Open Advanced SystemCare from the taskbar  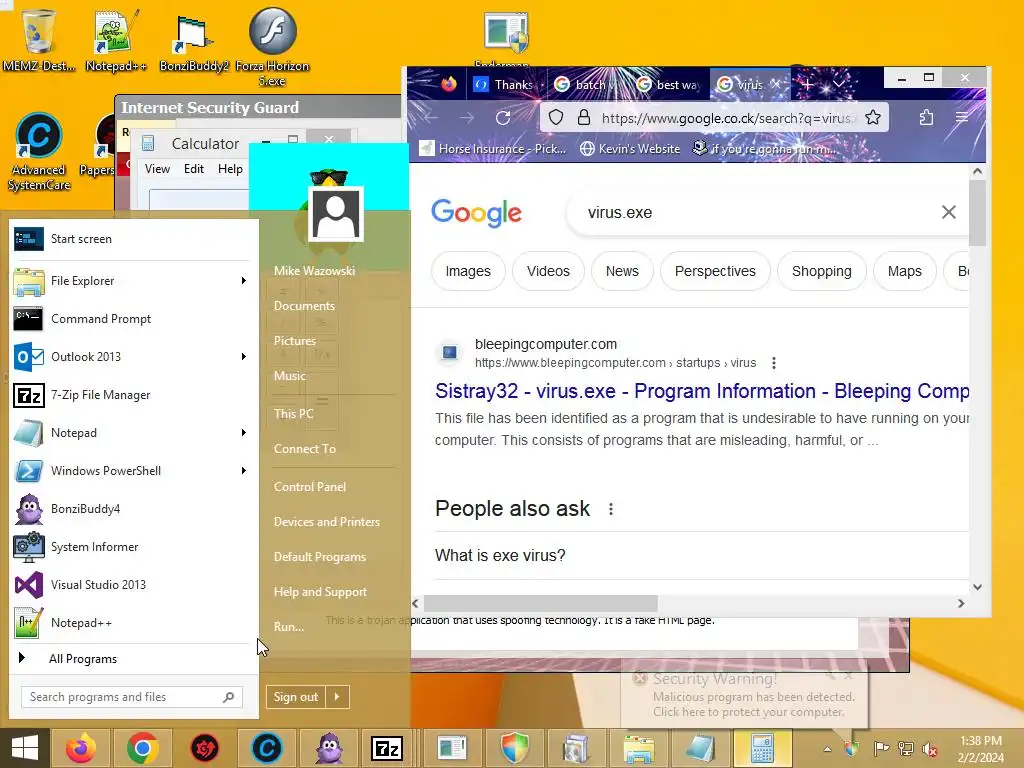pos(266,748)
